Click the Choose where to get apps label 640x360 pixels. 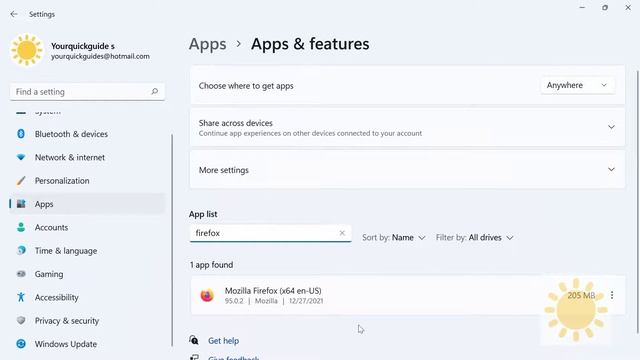click(246, 86)
